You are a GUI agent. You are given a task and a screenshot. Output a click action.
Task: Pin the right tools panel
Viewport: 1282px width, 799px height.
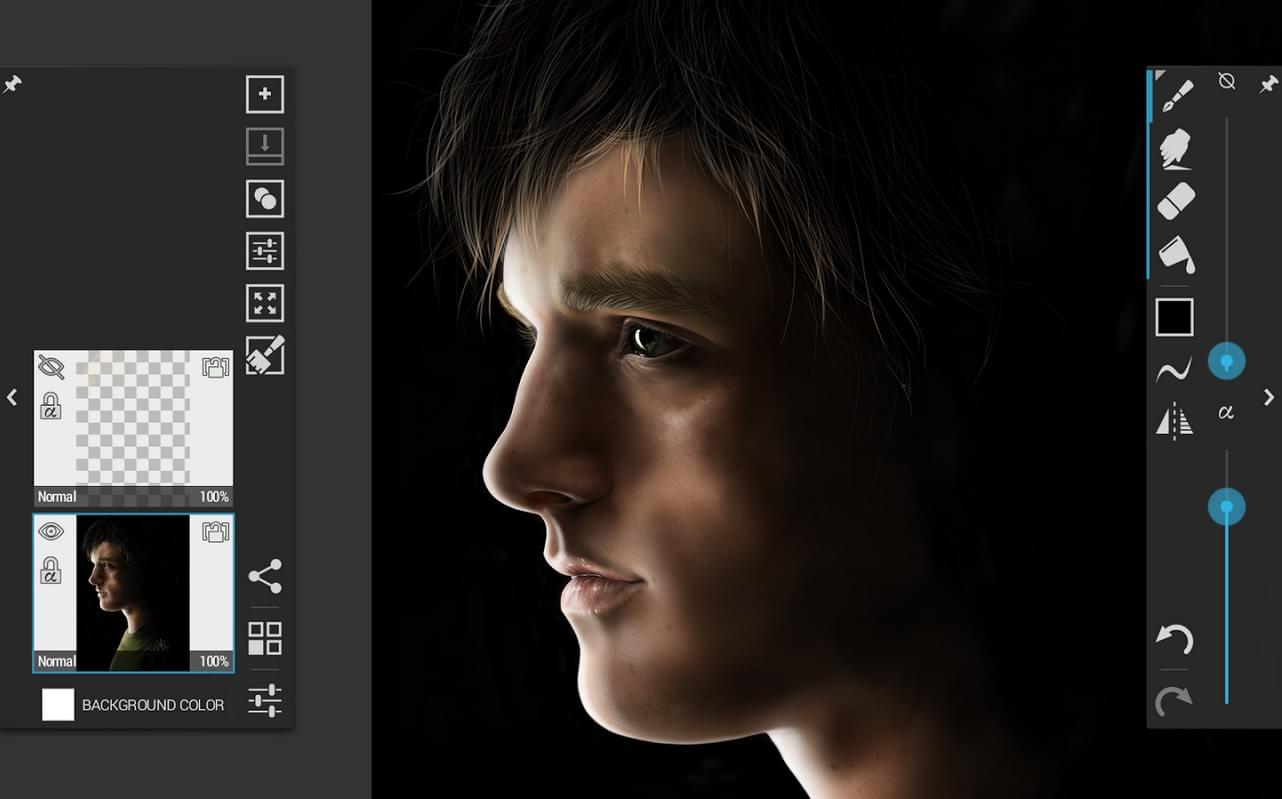1269,83
